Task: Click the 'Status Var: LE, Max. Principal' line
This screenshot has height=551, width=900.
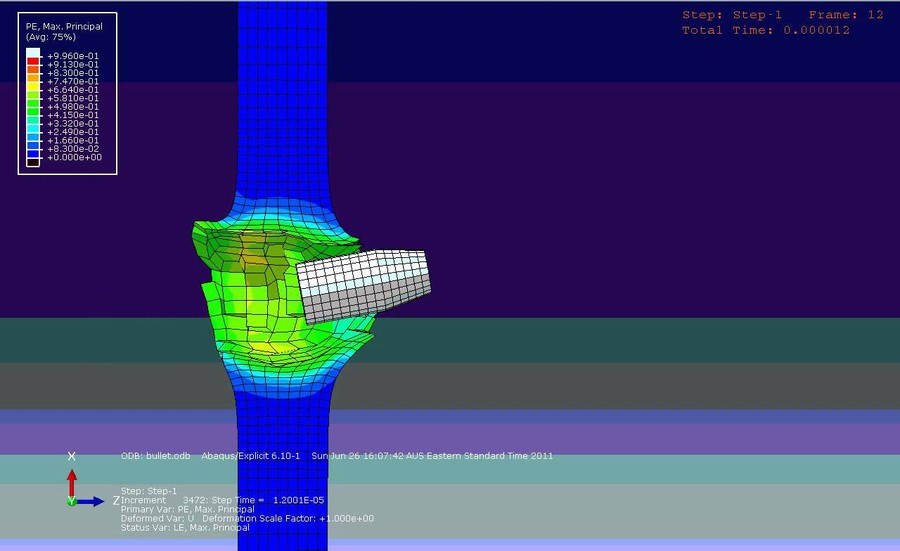Action: pos(185,527)
